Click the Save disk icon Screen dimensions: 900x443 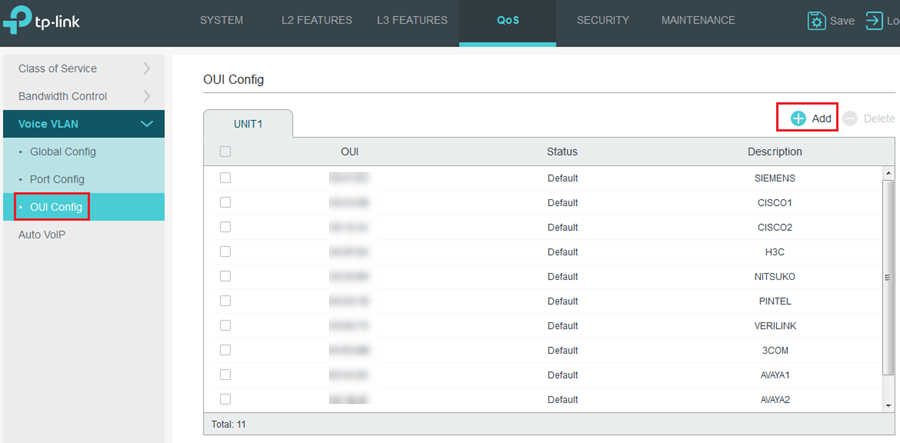817,21
